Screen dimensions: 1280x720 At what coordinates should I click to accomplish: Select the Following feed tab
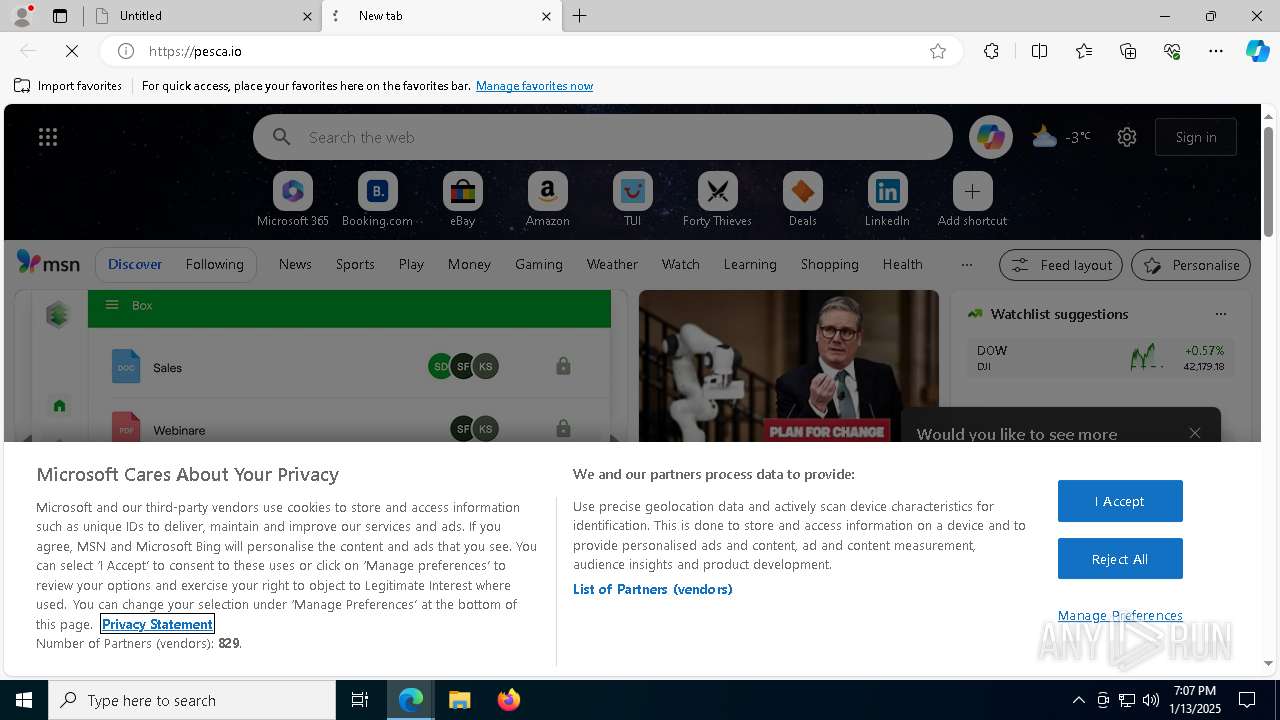pyautogui.click(x=214, y=264)
